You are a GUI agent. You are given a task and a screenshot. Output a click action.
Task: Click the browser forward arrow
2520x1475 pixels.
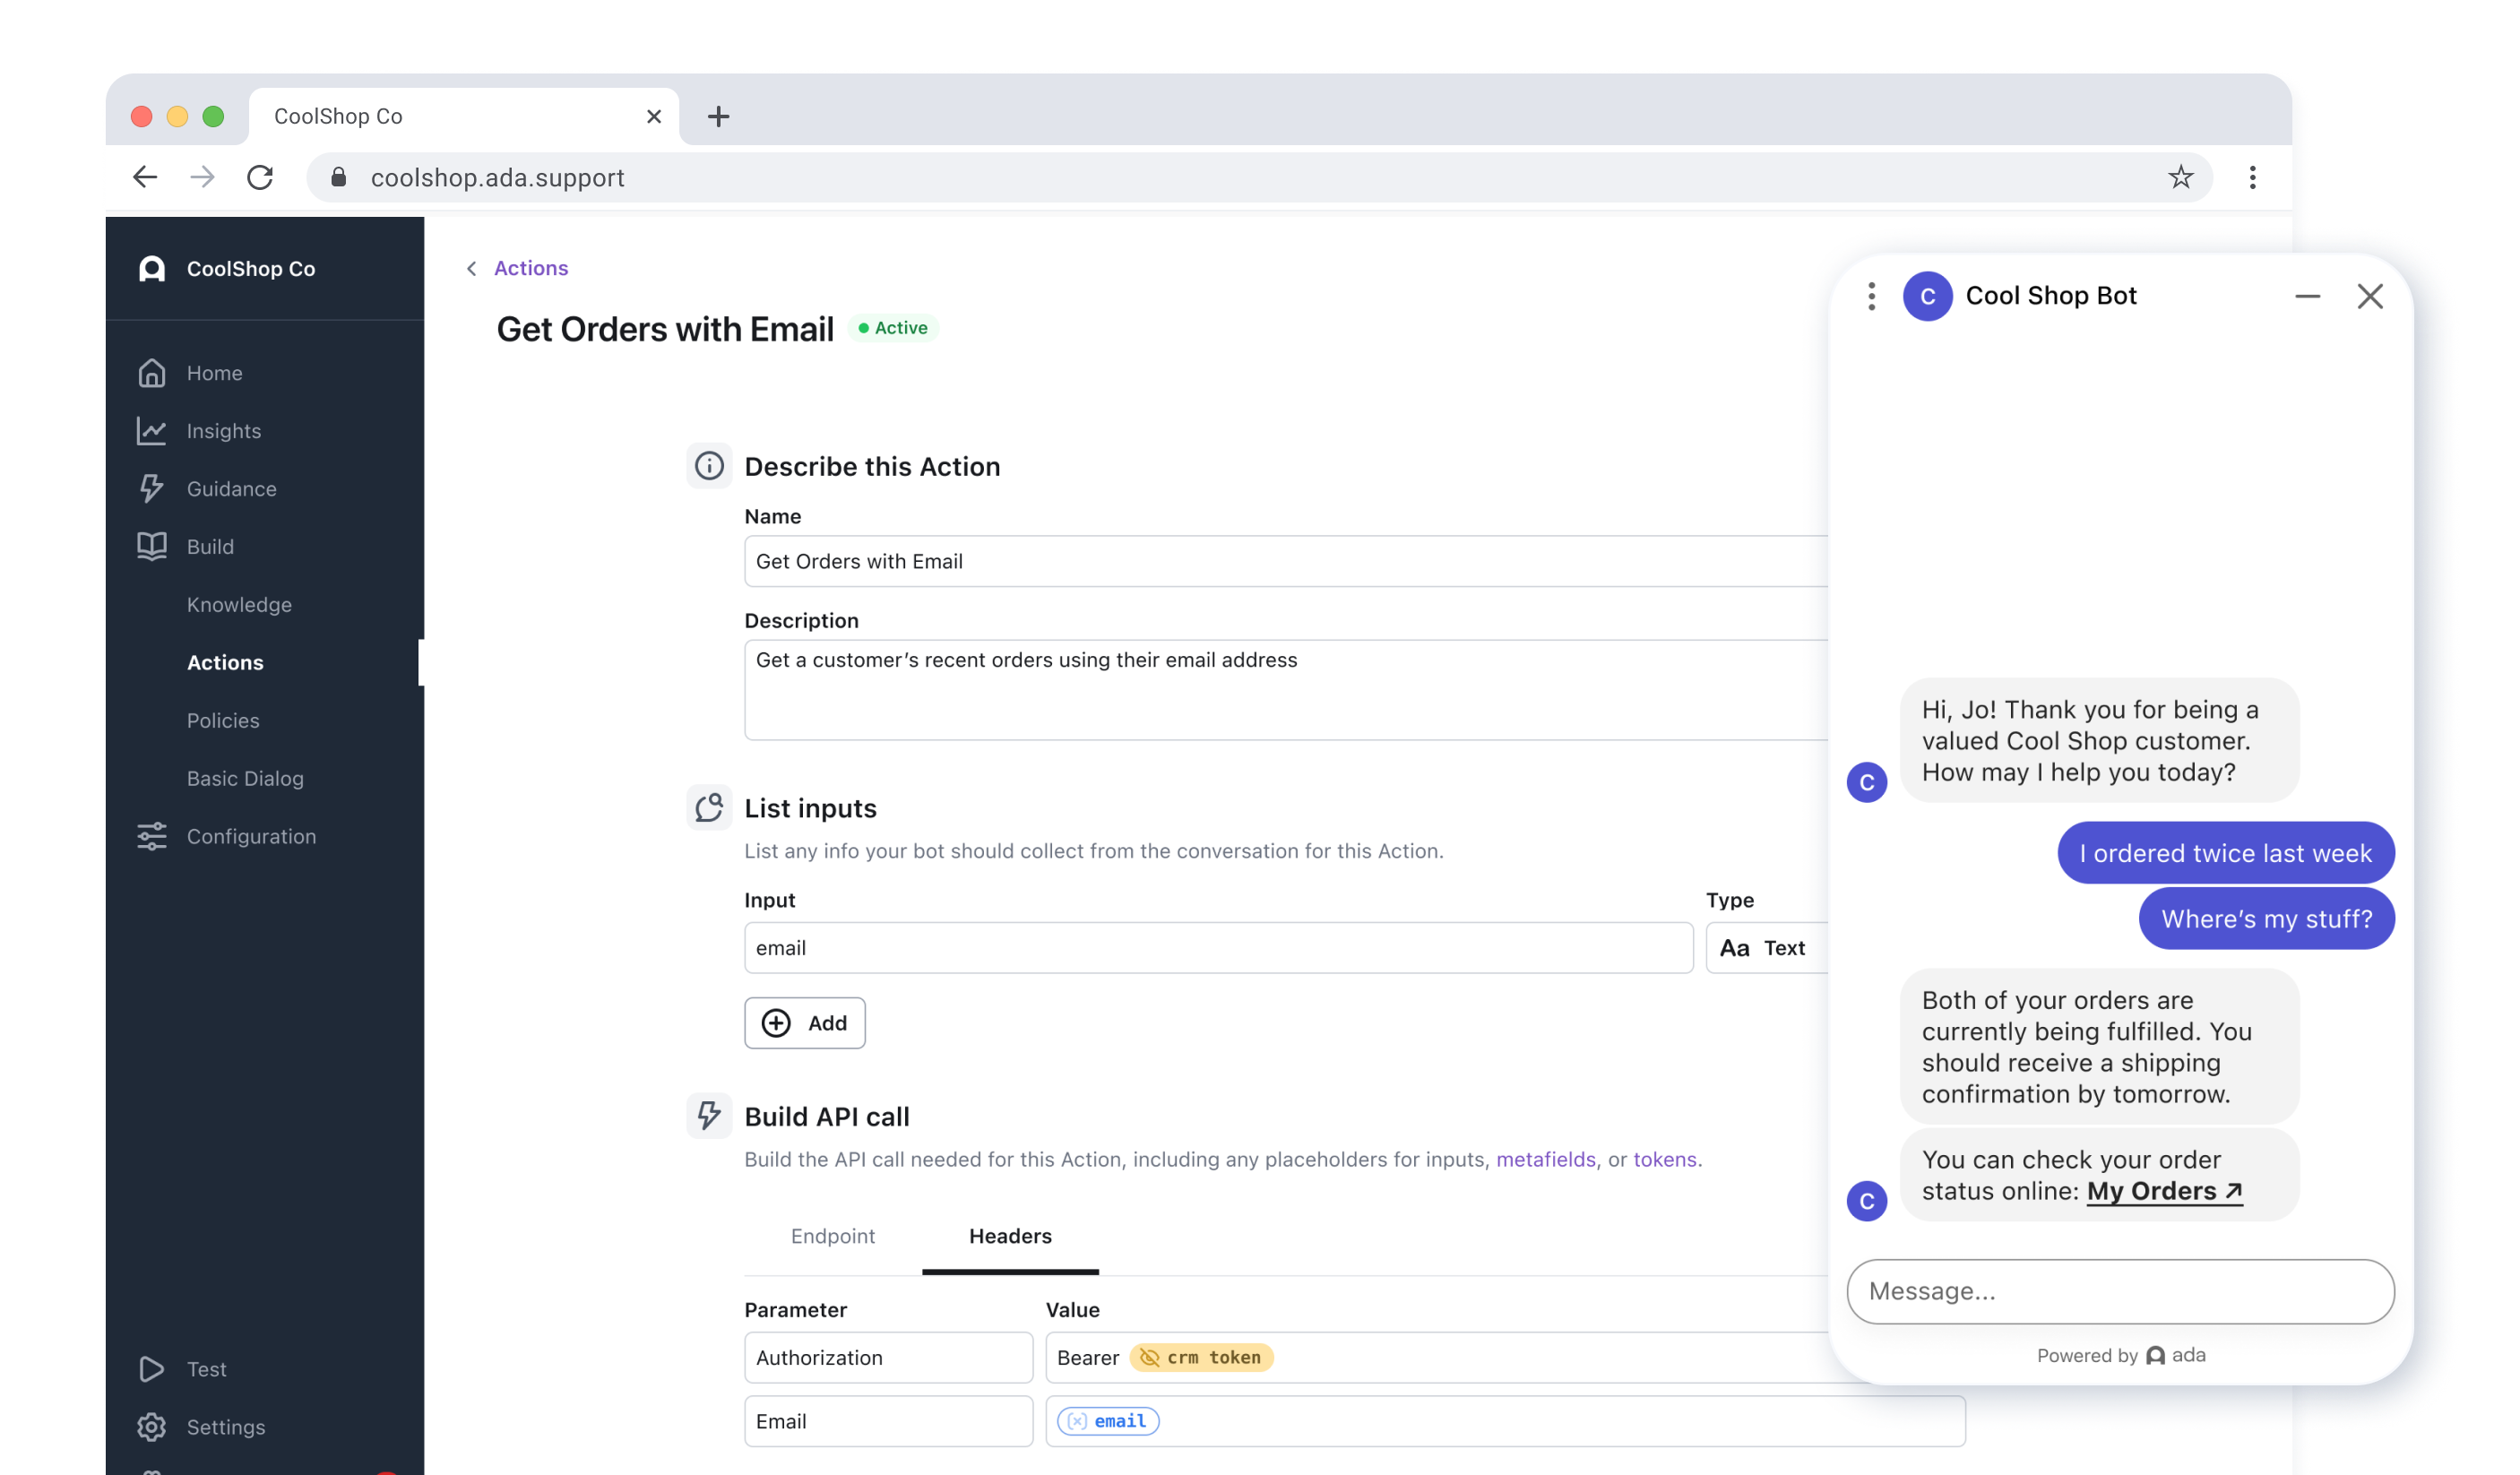click(x=203, y=177)
